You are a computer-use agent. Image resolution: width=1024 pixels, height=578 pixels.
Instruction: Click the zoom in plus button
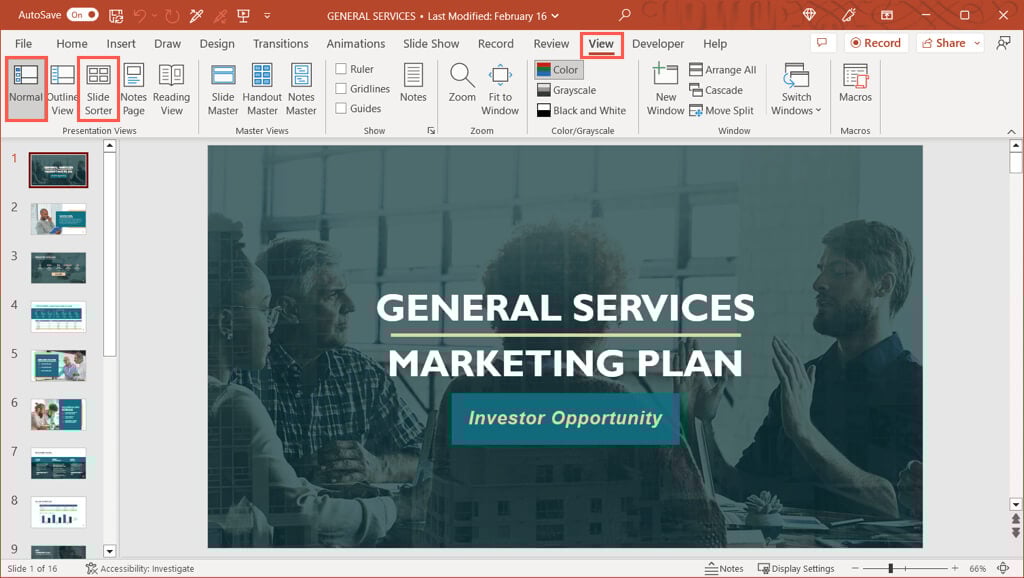click(955, 568)
